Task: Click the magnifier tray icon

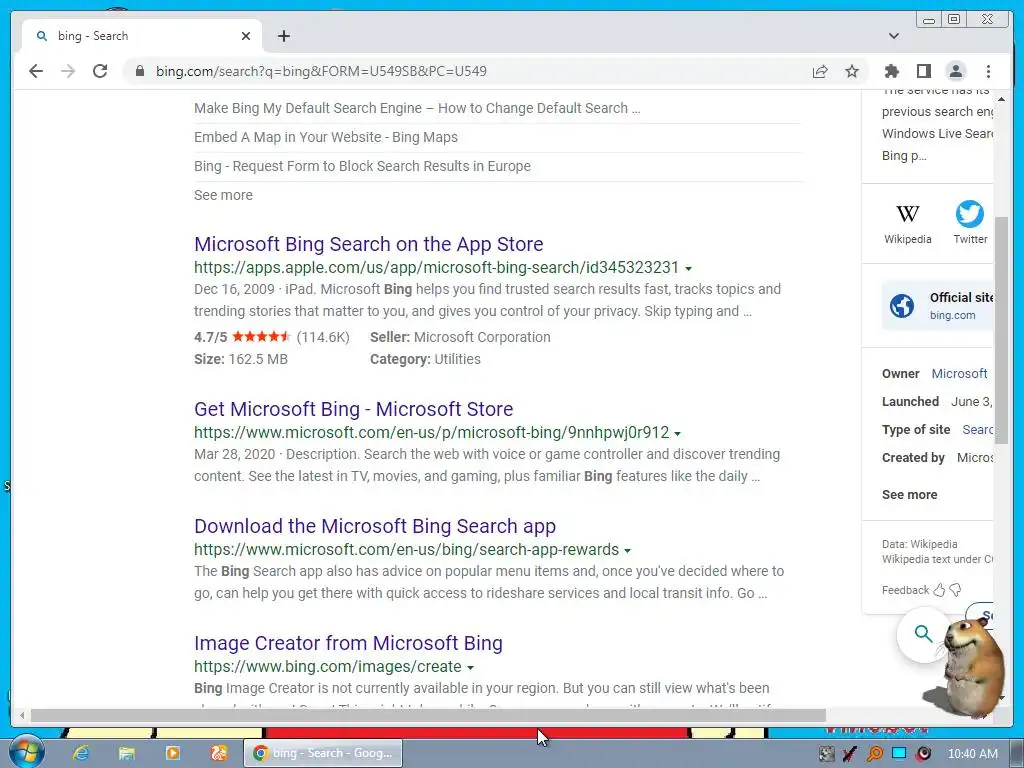Action: click(x=874, y=754)
